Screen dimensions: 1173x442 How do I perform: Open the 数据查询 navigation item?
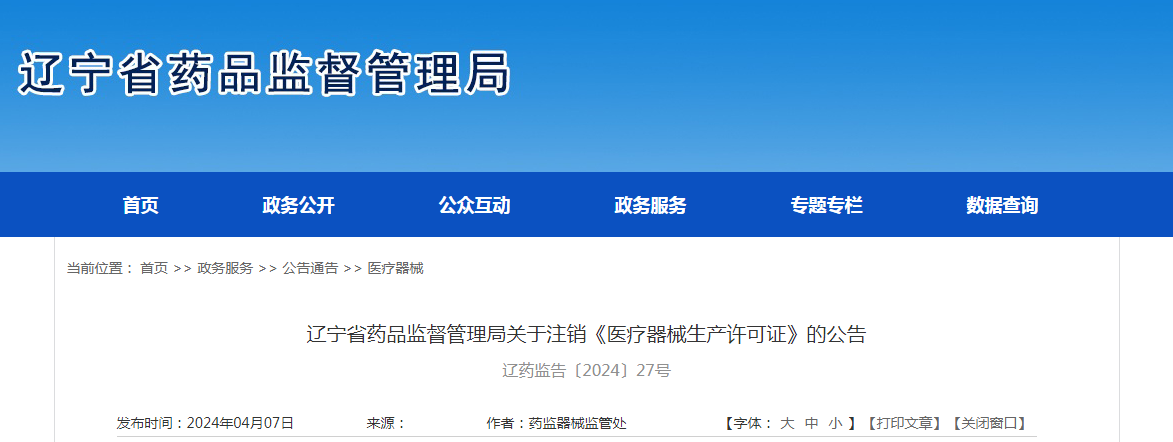tap(1002, 205)
